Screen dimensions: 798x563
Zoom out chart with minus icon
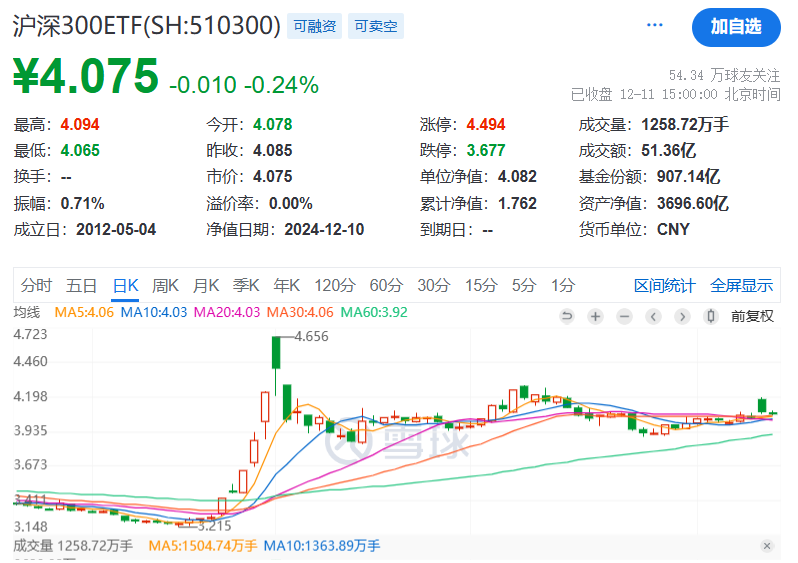pyautogui.click(x=624, y=317)
